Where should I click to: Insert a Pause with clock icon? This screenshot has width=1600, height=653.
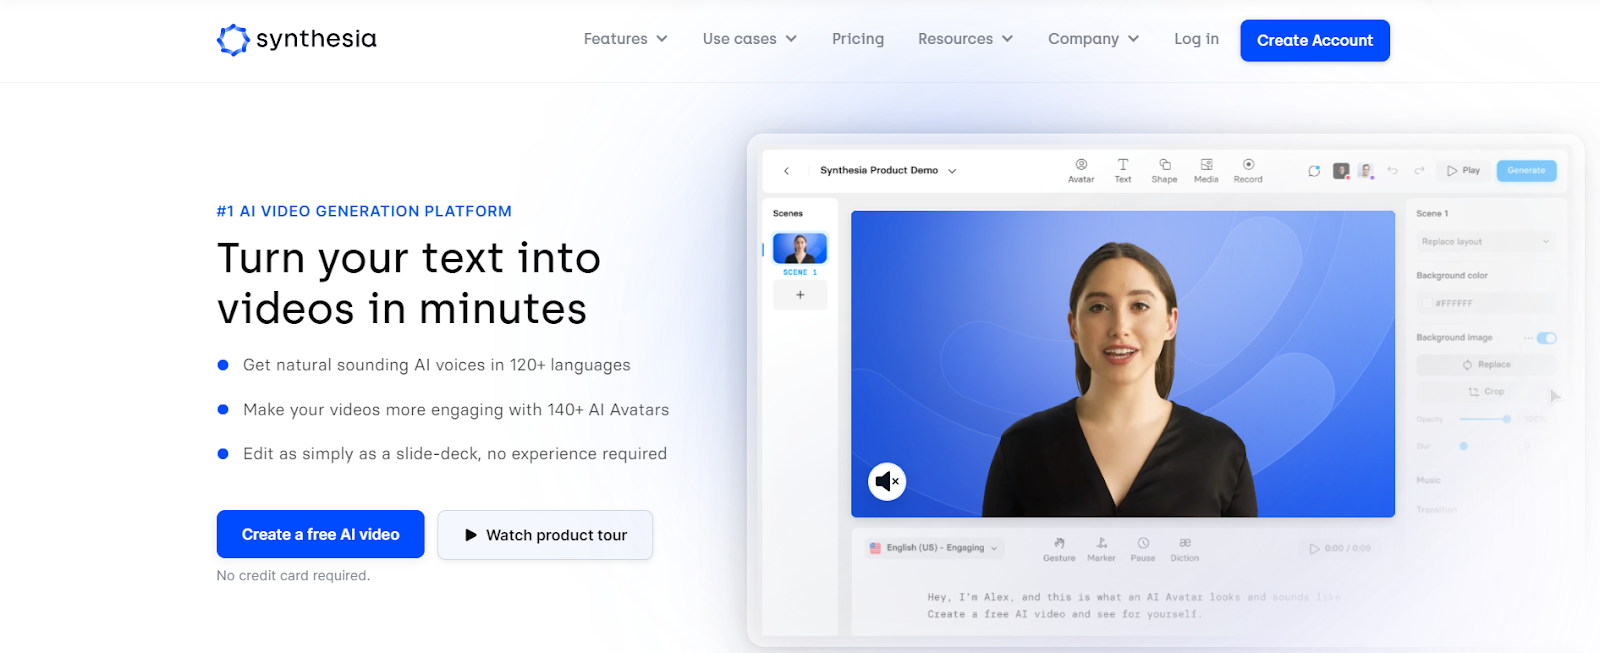click(x=1143, y=543)
